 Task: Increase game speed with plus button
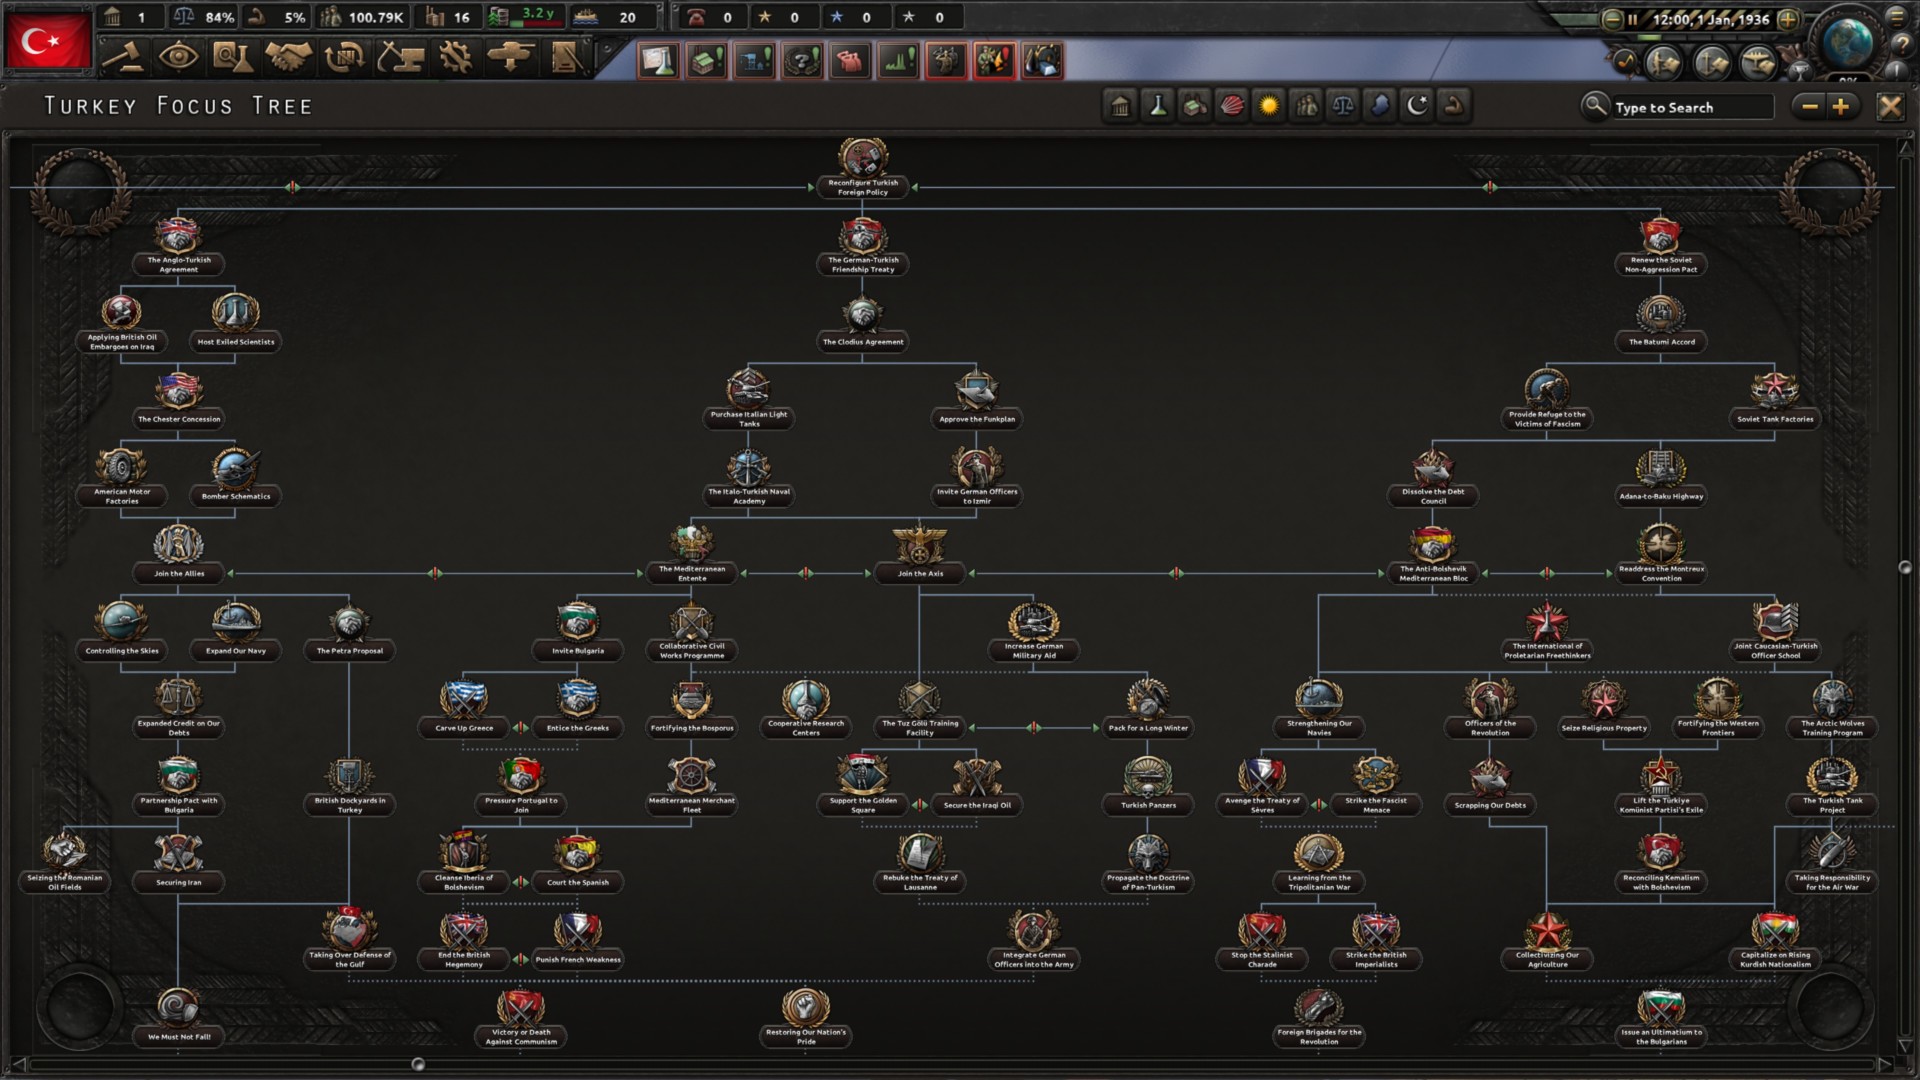pos(1789,19)
